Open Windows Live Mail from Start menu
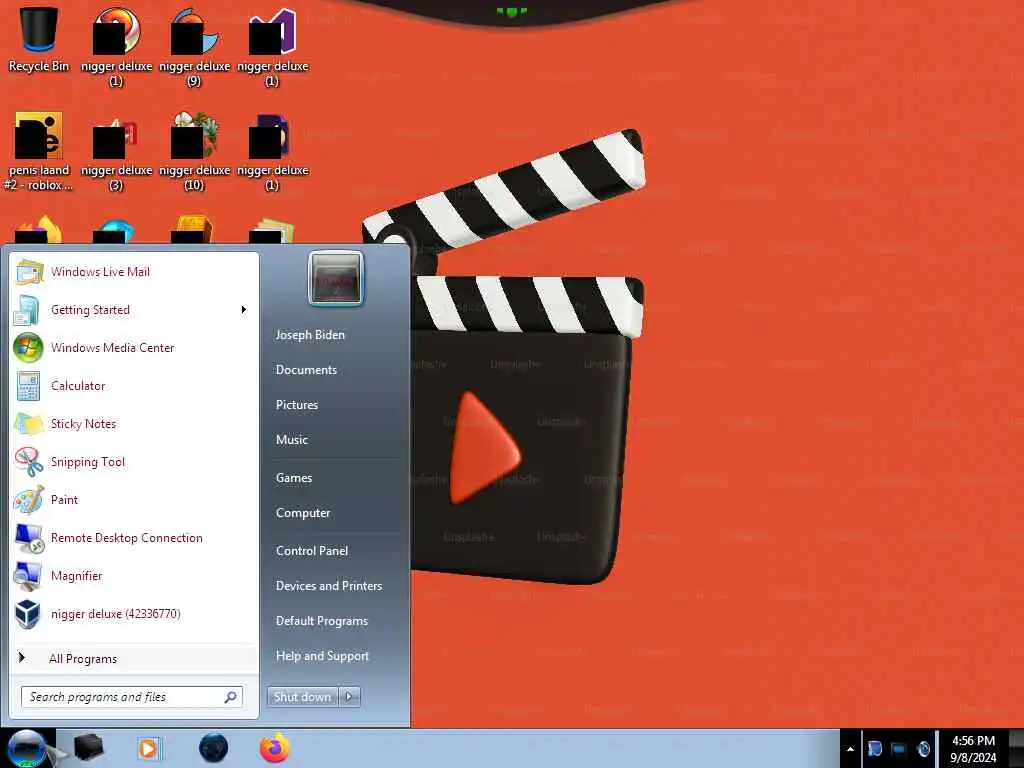The height and width of the screenshot is (768, 1024). pos(134,272)
